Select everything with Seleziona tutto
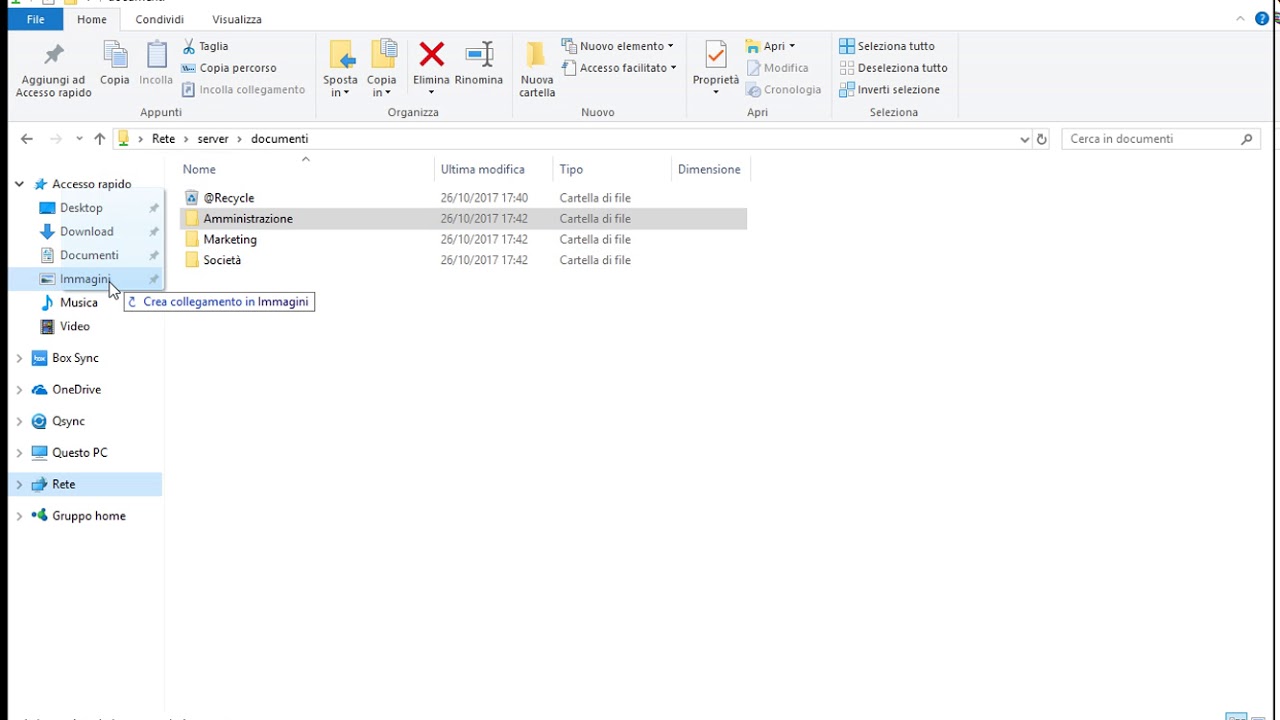The height and width of the screenshot is (720, 1280). (887, 46)
